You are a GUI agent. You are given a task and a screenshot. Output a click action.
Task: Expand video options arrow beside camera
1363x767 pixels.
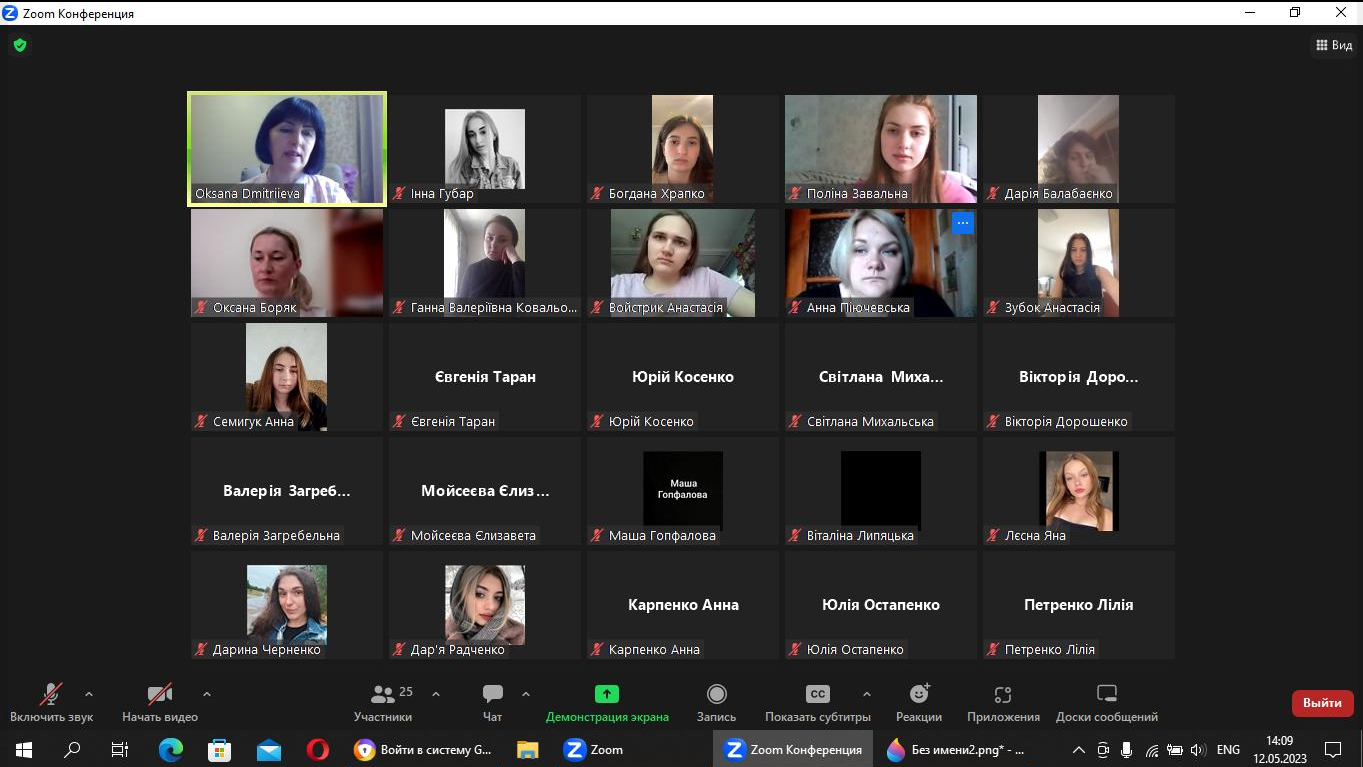207,693
